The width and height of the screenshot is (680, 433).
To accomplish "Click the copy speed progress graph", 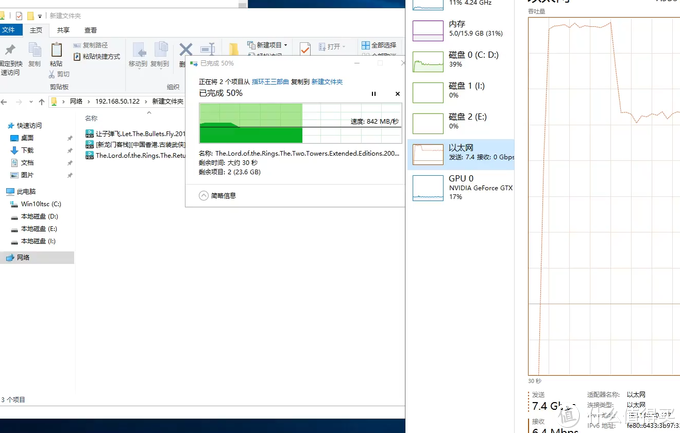I will point(300,123).
